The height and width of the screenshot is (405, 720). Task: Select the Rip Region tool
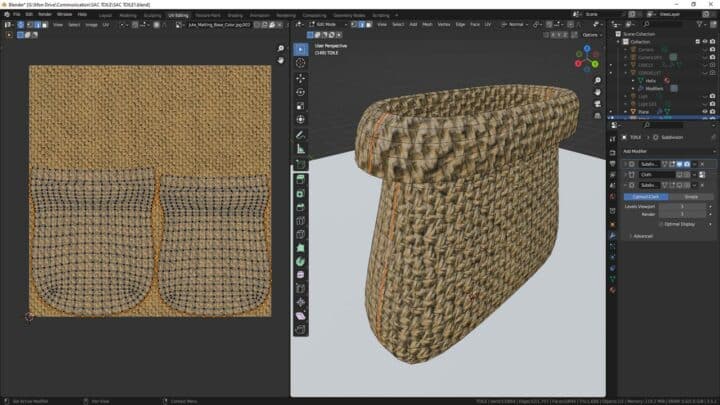click(300, 330)
